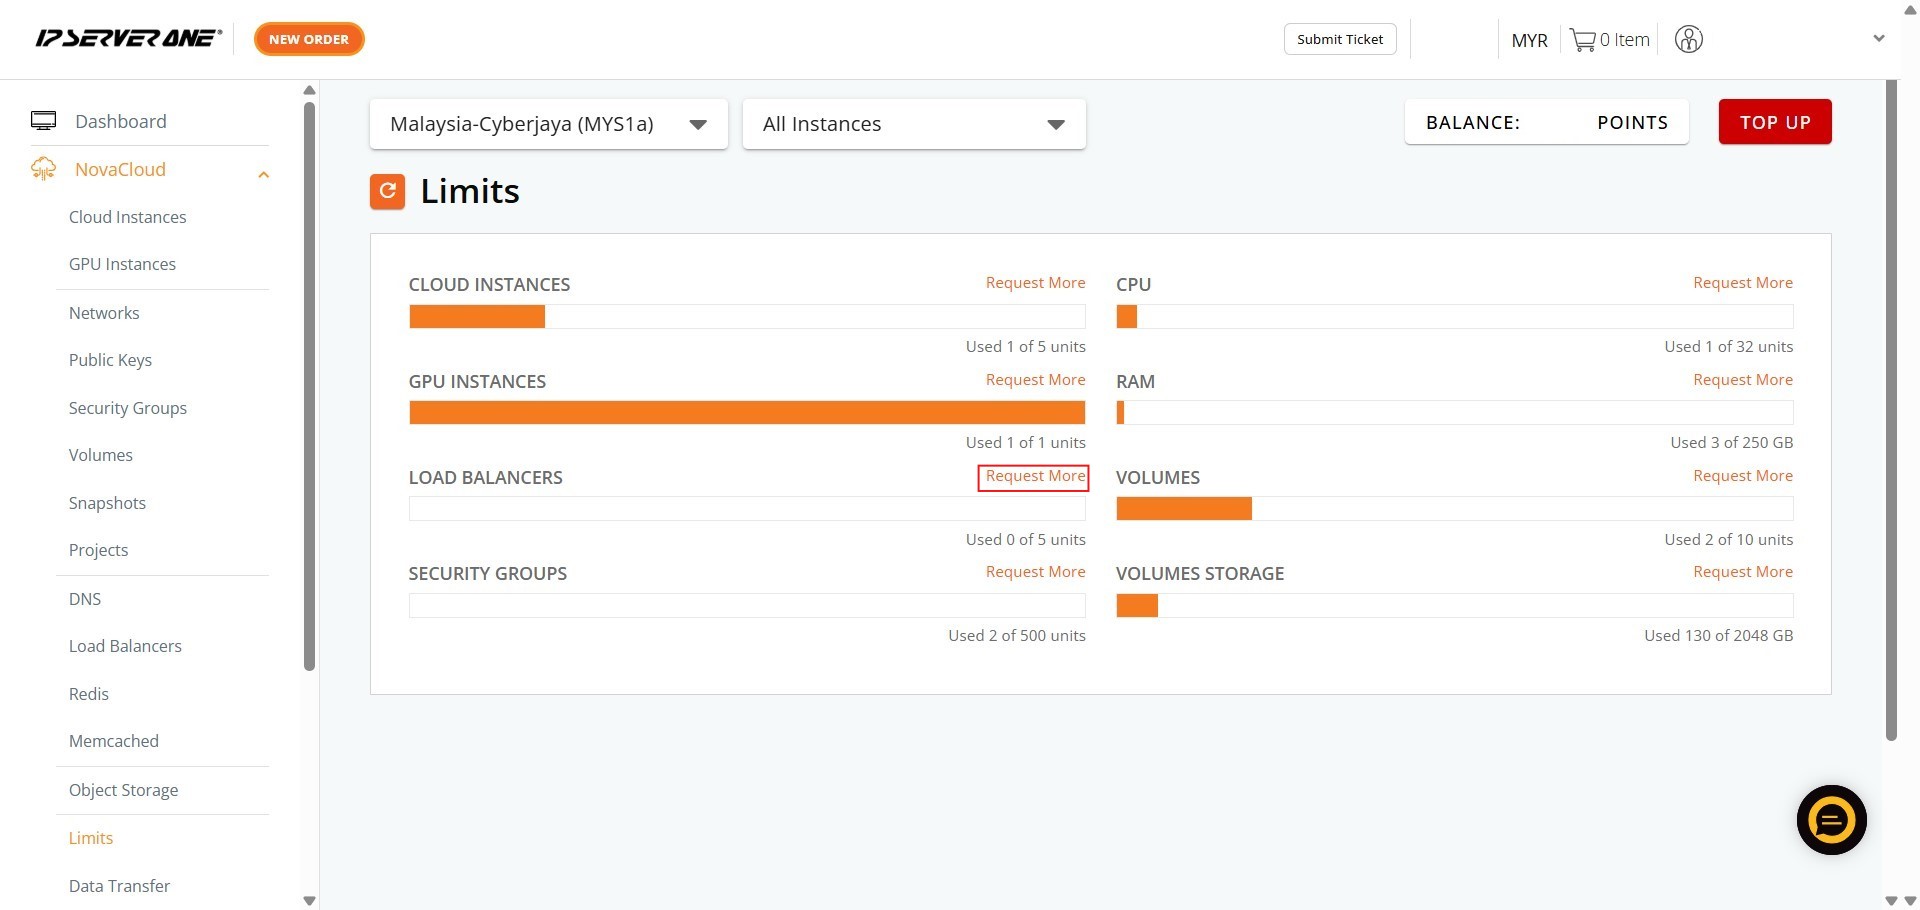1920x910 pixels.
Task: Click the Dashboard monitor icon
Action: coord(43,121)
